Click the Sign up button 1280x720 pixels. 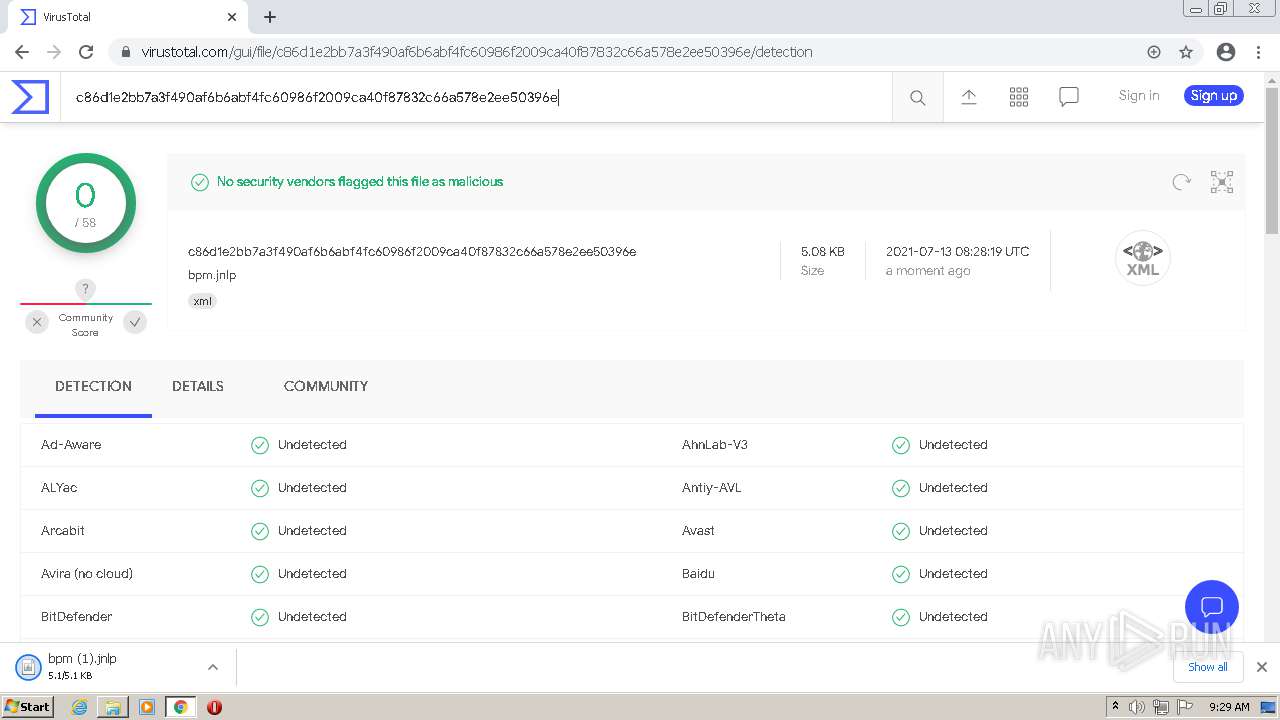point(1214,96)
